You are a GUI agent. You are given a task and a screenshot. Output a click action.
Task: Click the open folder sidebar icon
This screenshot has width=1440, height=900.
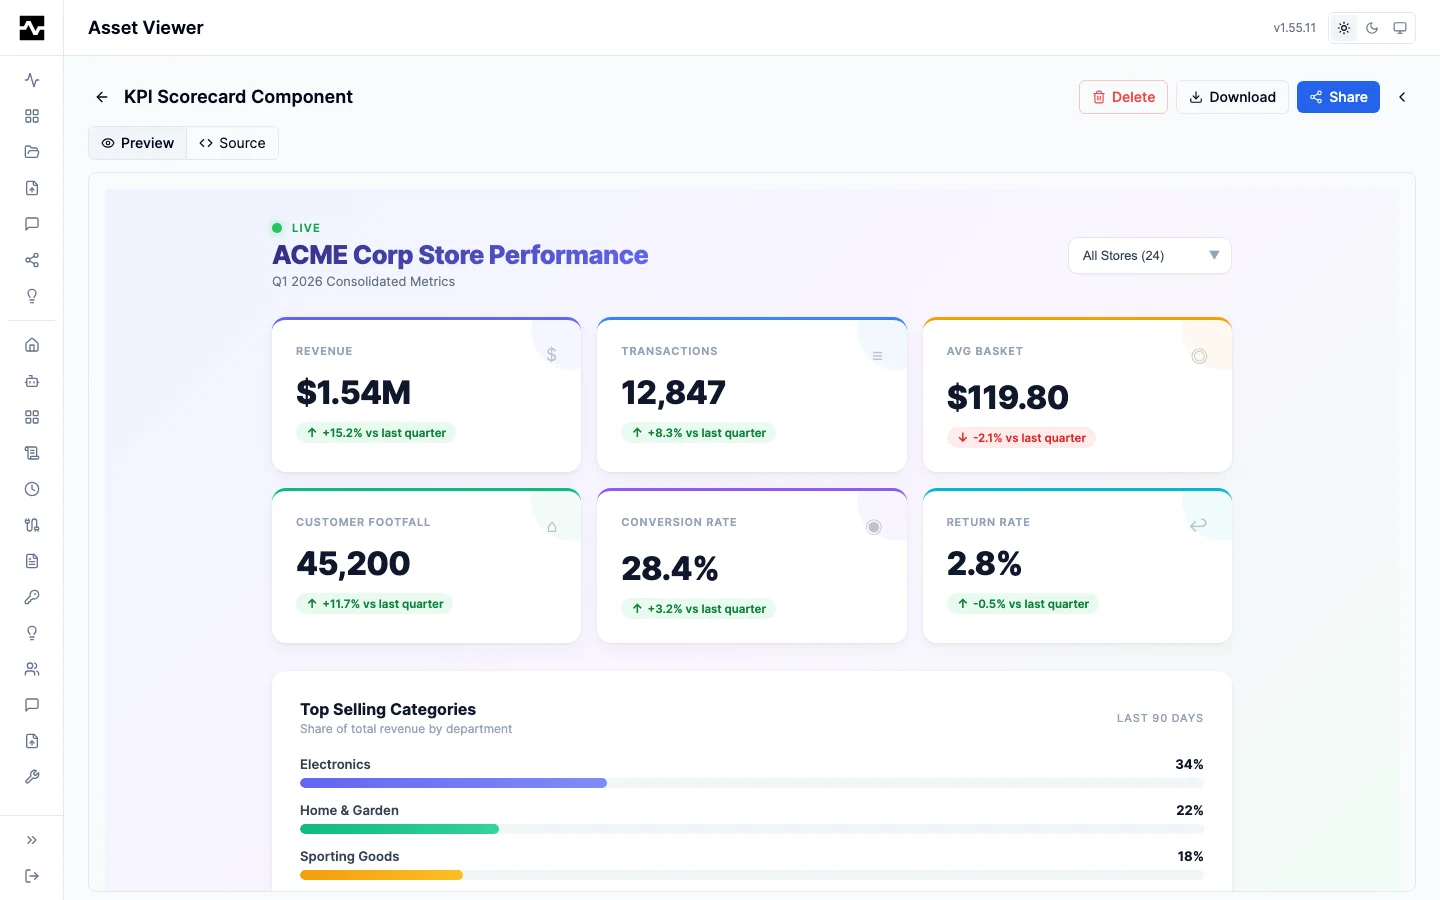coord(32,152)
